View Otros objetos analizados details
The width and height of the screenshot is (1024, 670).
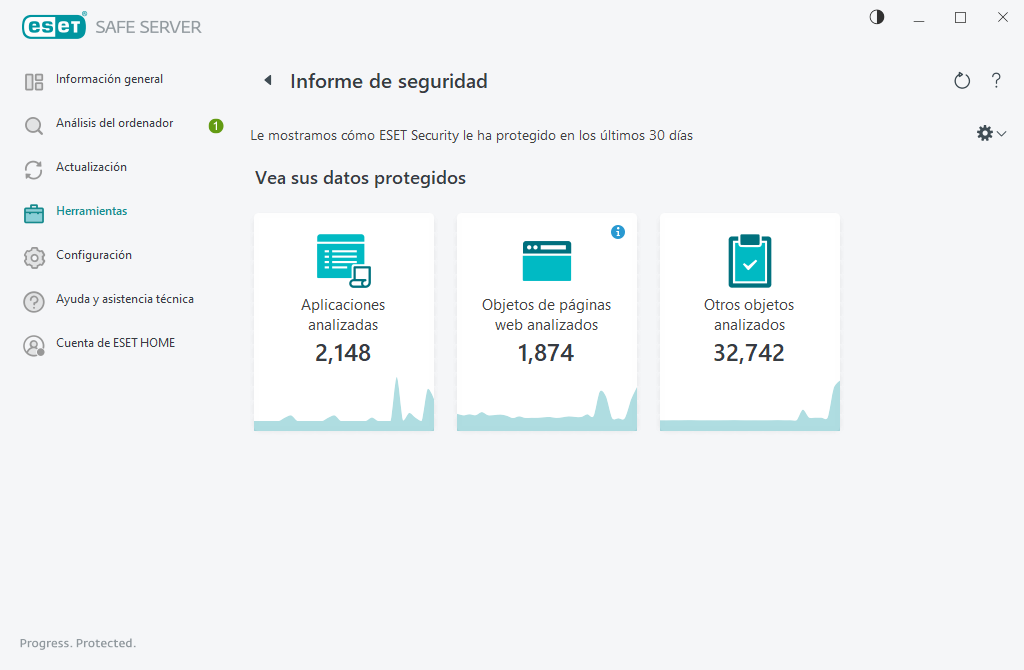point(749,320)
